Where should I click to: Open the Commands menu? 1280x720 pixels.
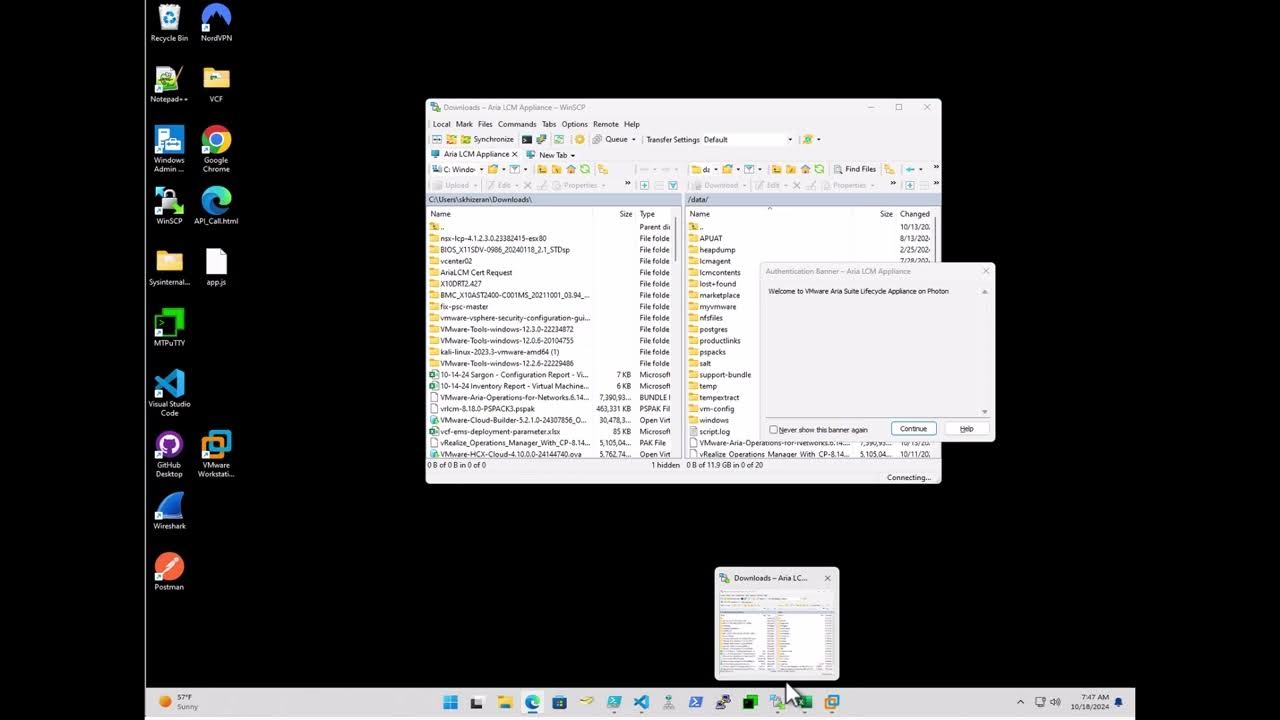[x=517, y=124]
